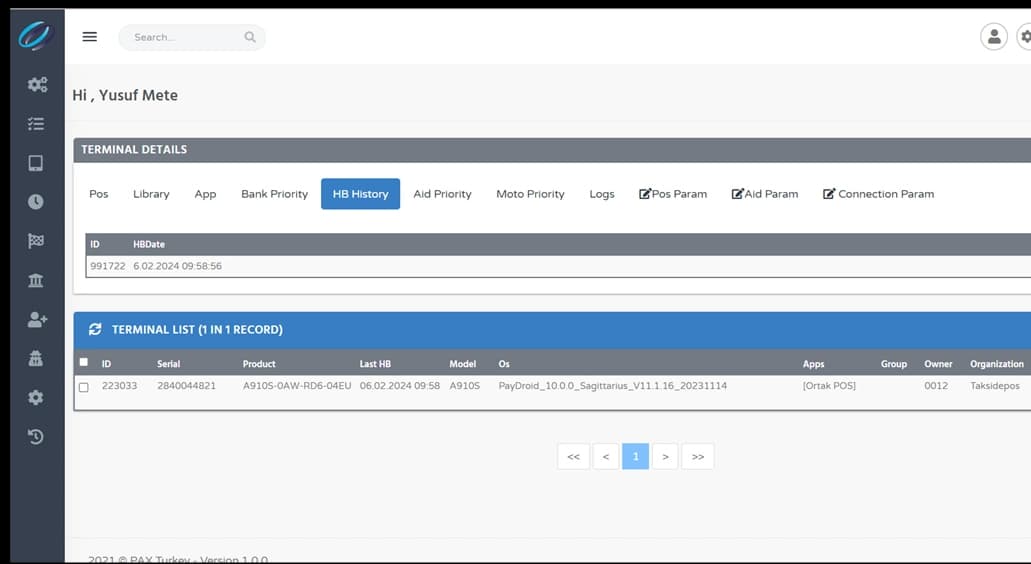
Task: Toggle the hamburger menu to collapse sidebar
Action: pyautogui.click(x=90, y=37)
